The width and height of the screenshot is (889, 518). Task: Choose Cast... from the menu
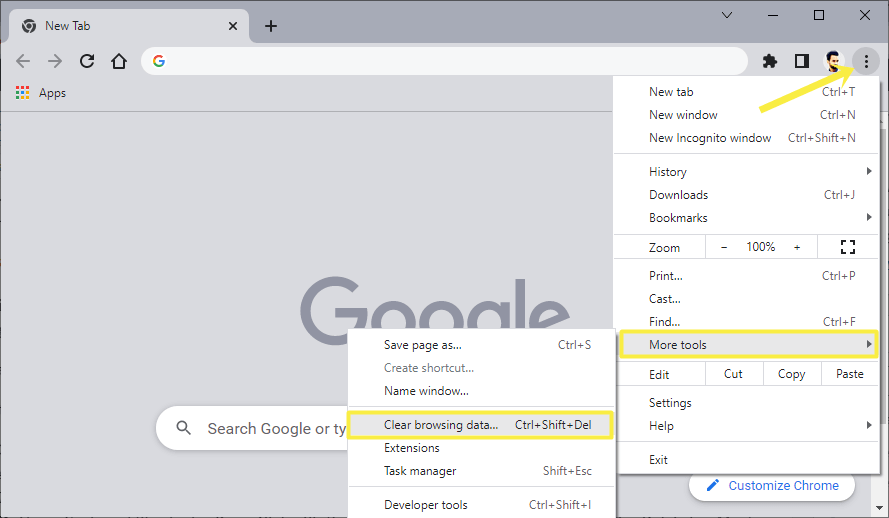[747, 299]
